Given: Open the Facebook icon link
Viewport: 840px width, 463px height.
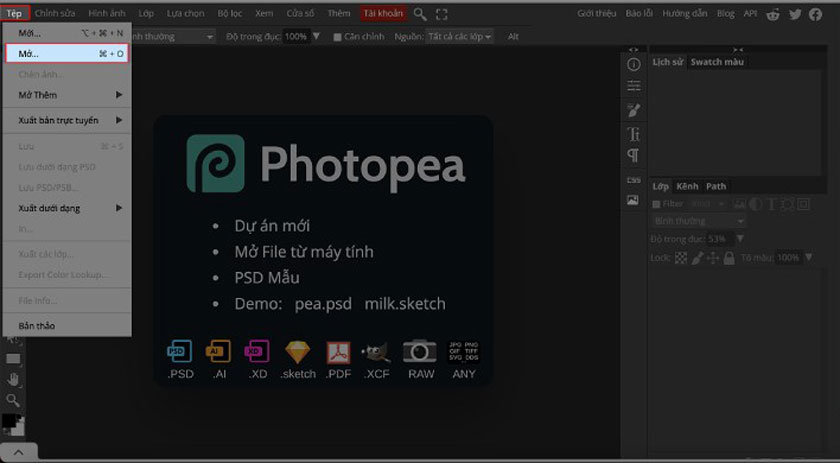Looking at the screenshot, I should (815, 14).
